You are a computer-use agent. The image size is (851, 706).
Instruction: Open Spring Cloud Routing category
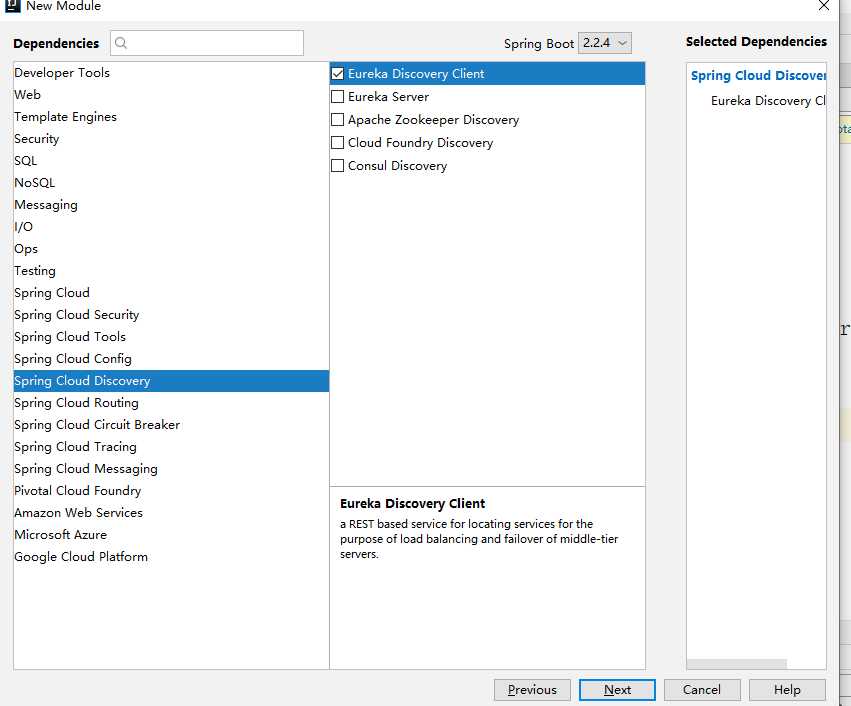171,403
